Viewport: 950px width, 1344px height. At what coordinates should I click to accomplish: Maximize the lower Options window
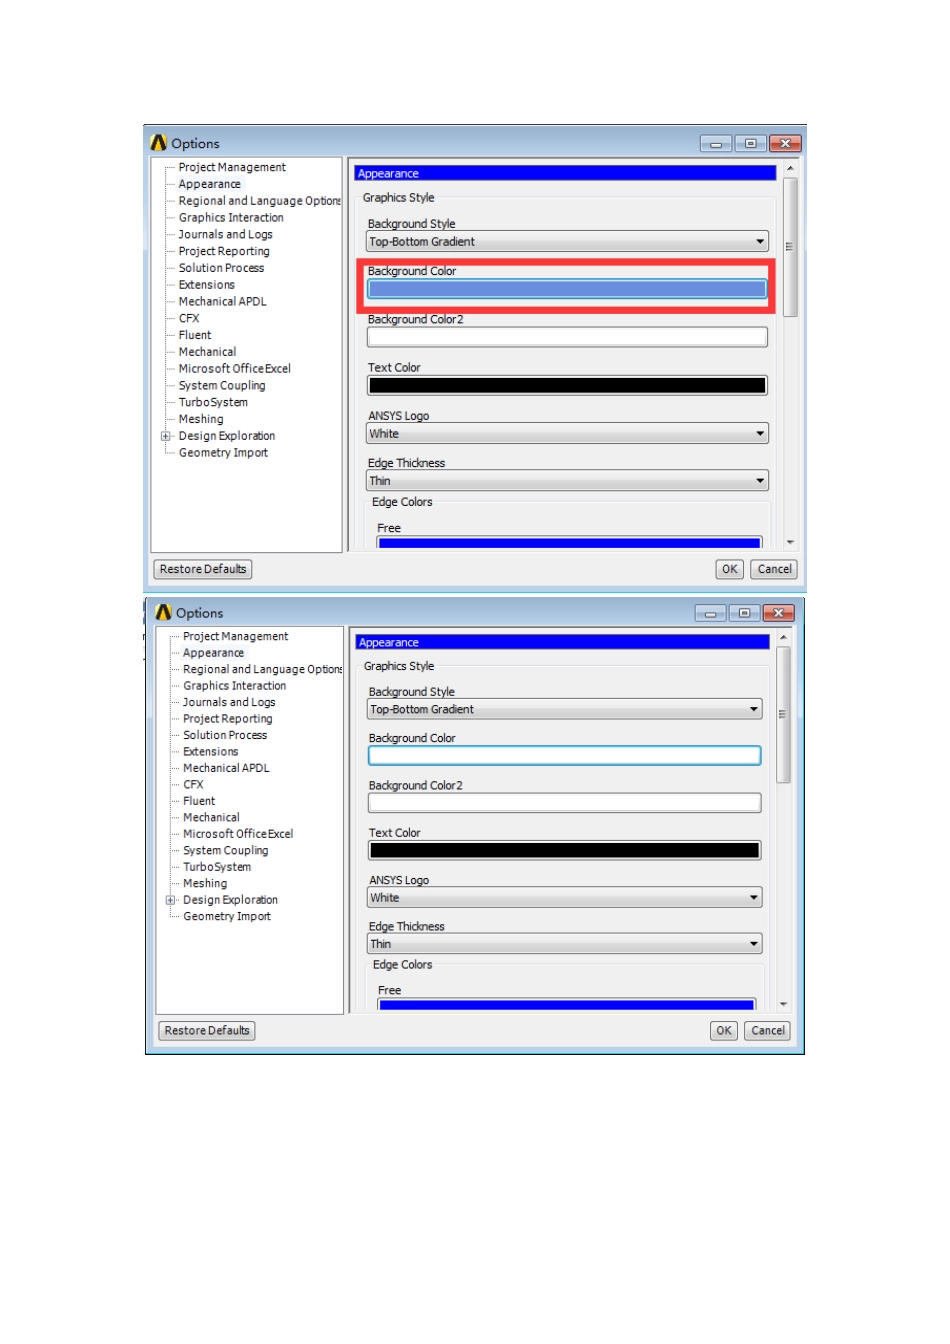(x=745, y=613)
